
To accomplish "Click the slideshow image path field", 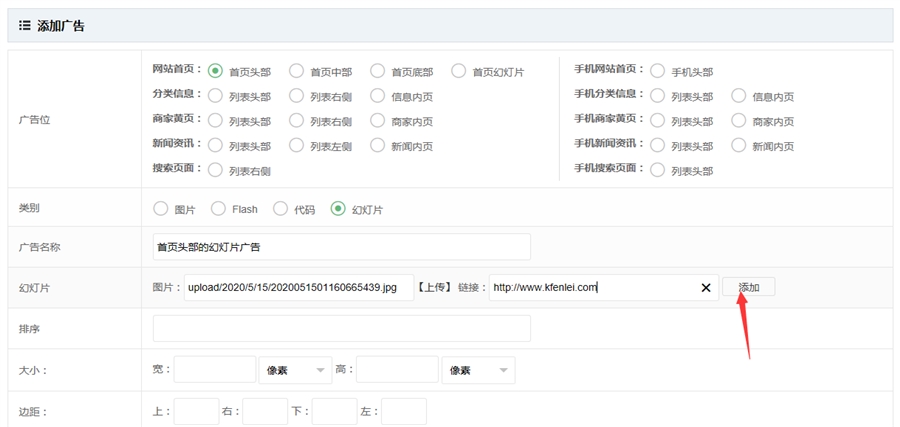I will 298,288.
